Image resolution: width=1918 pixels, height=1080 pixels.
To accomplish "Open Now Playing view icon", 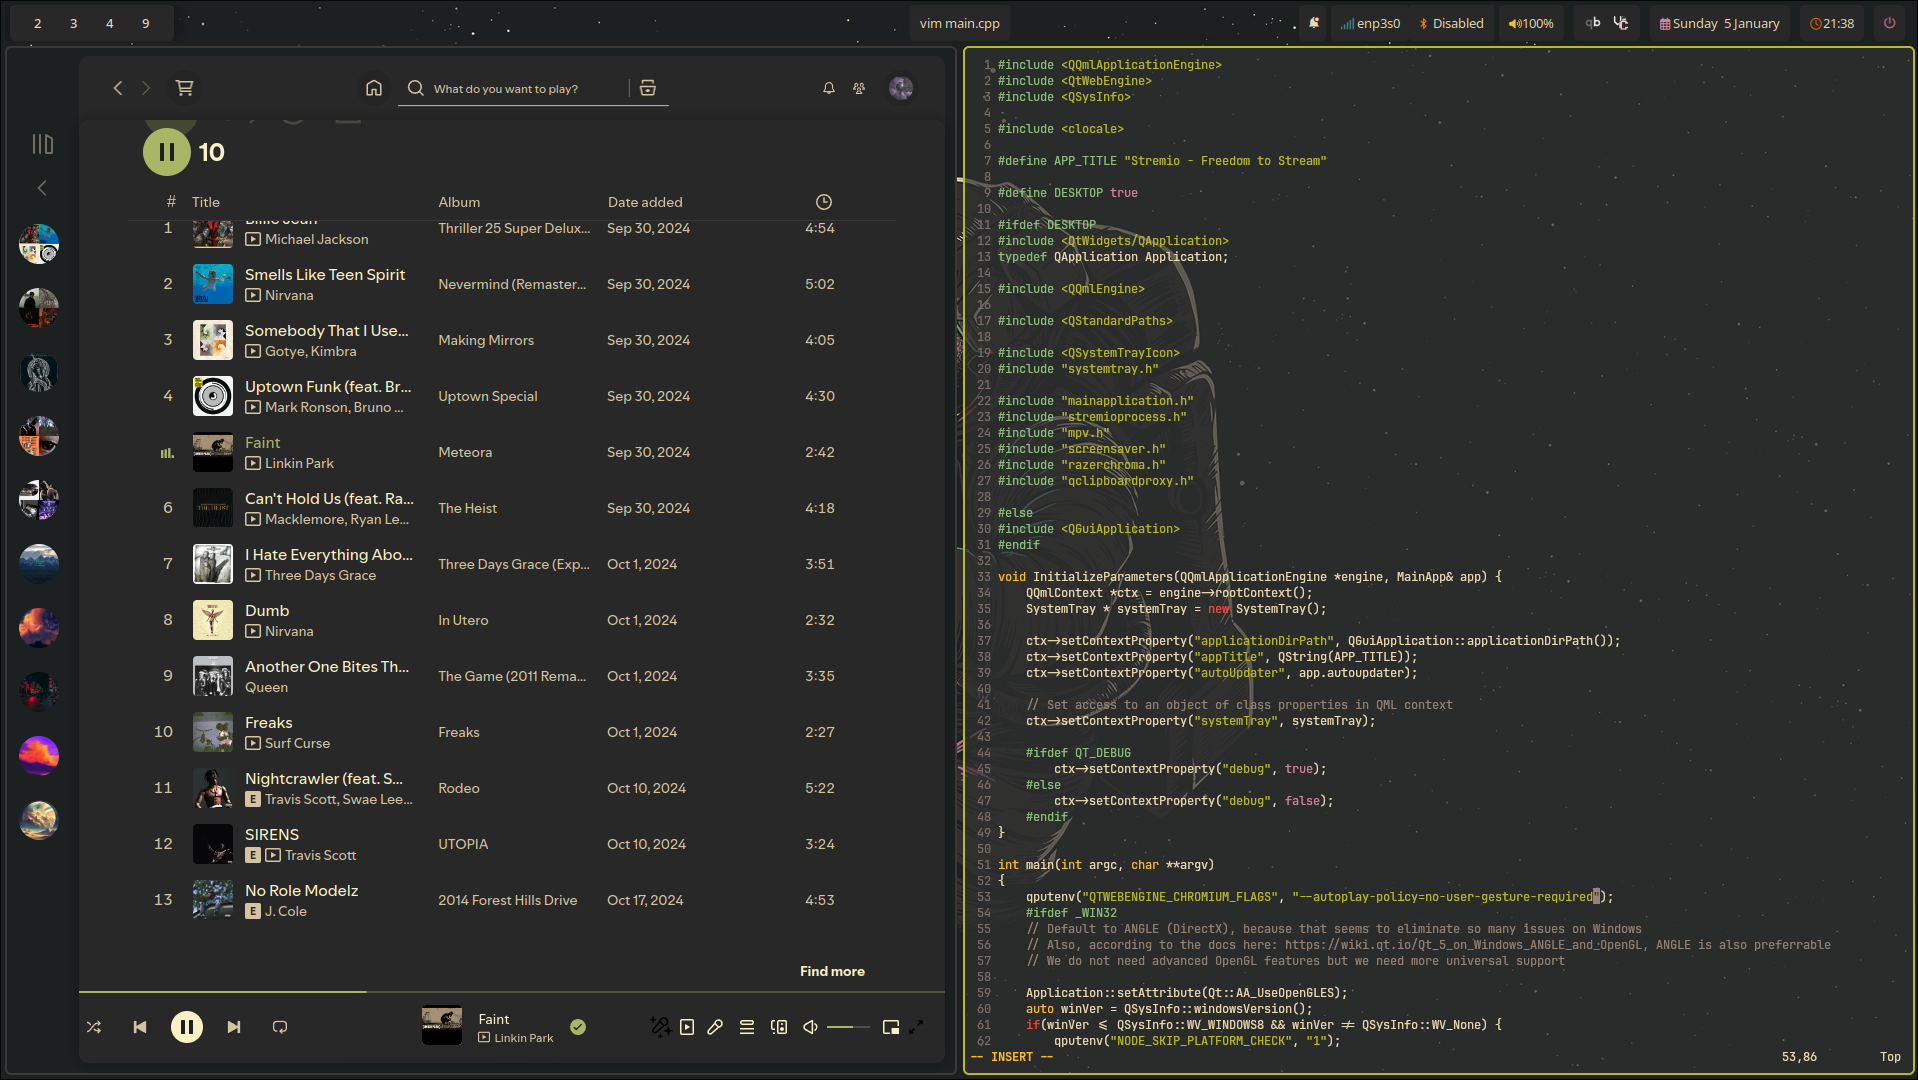I will tap(687, 1027).
